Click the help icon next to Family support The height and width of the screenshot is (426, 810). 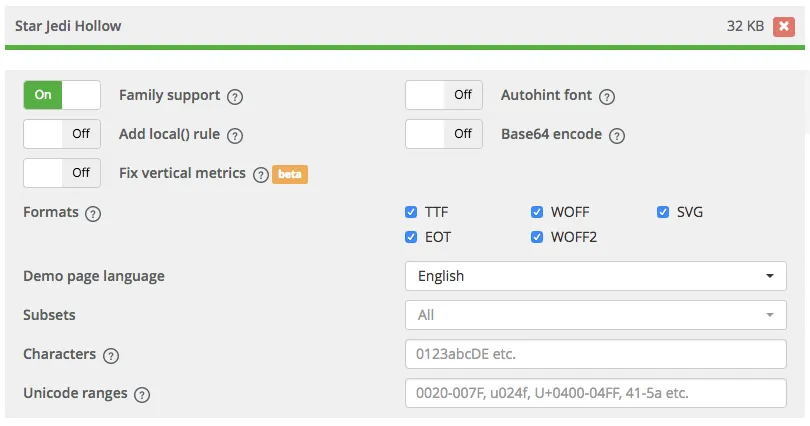tap(235, 97)
